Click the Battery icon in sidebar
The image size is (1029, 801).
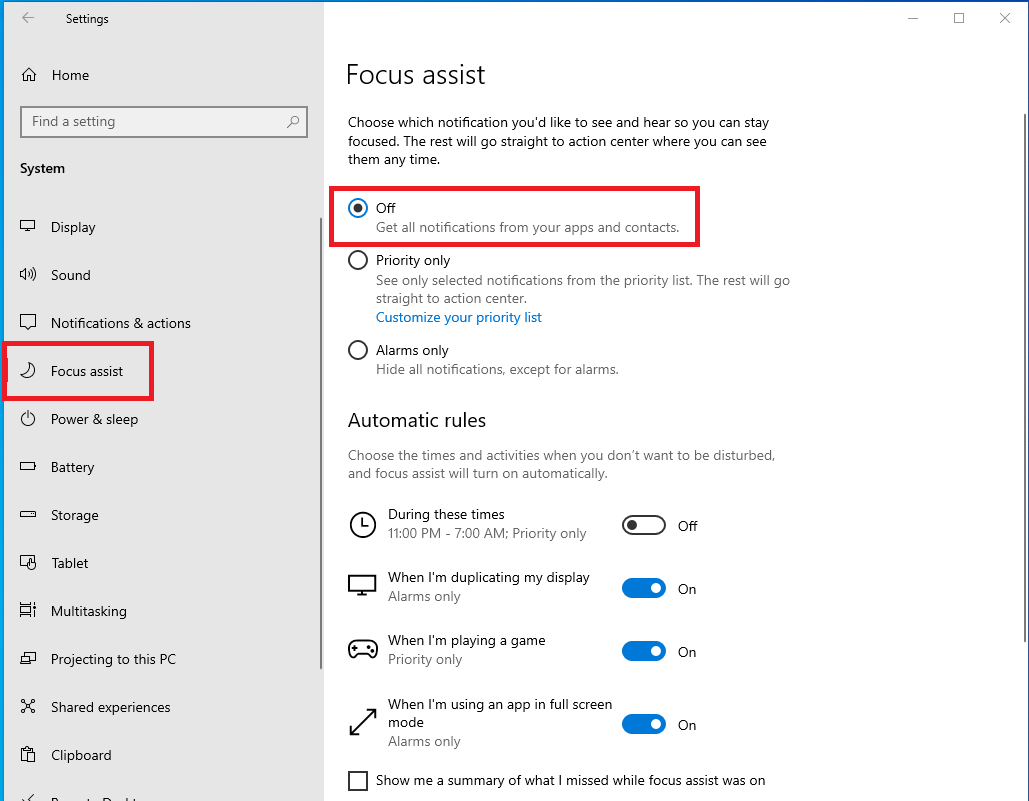coord(29,467)
